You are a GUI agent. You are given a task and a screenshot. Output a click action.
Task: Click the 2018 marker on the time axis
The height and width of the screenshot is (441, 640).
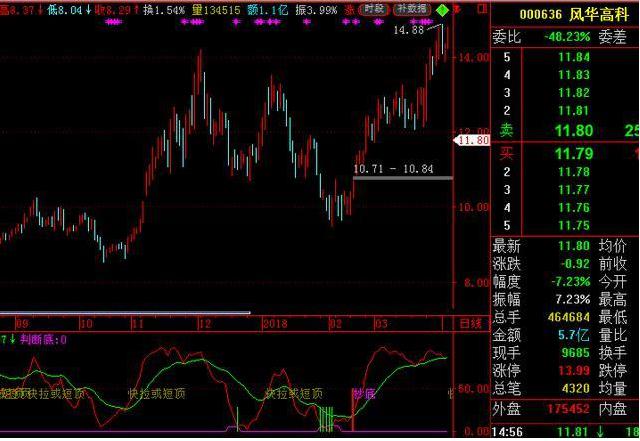click(x=275, y=324)
